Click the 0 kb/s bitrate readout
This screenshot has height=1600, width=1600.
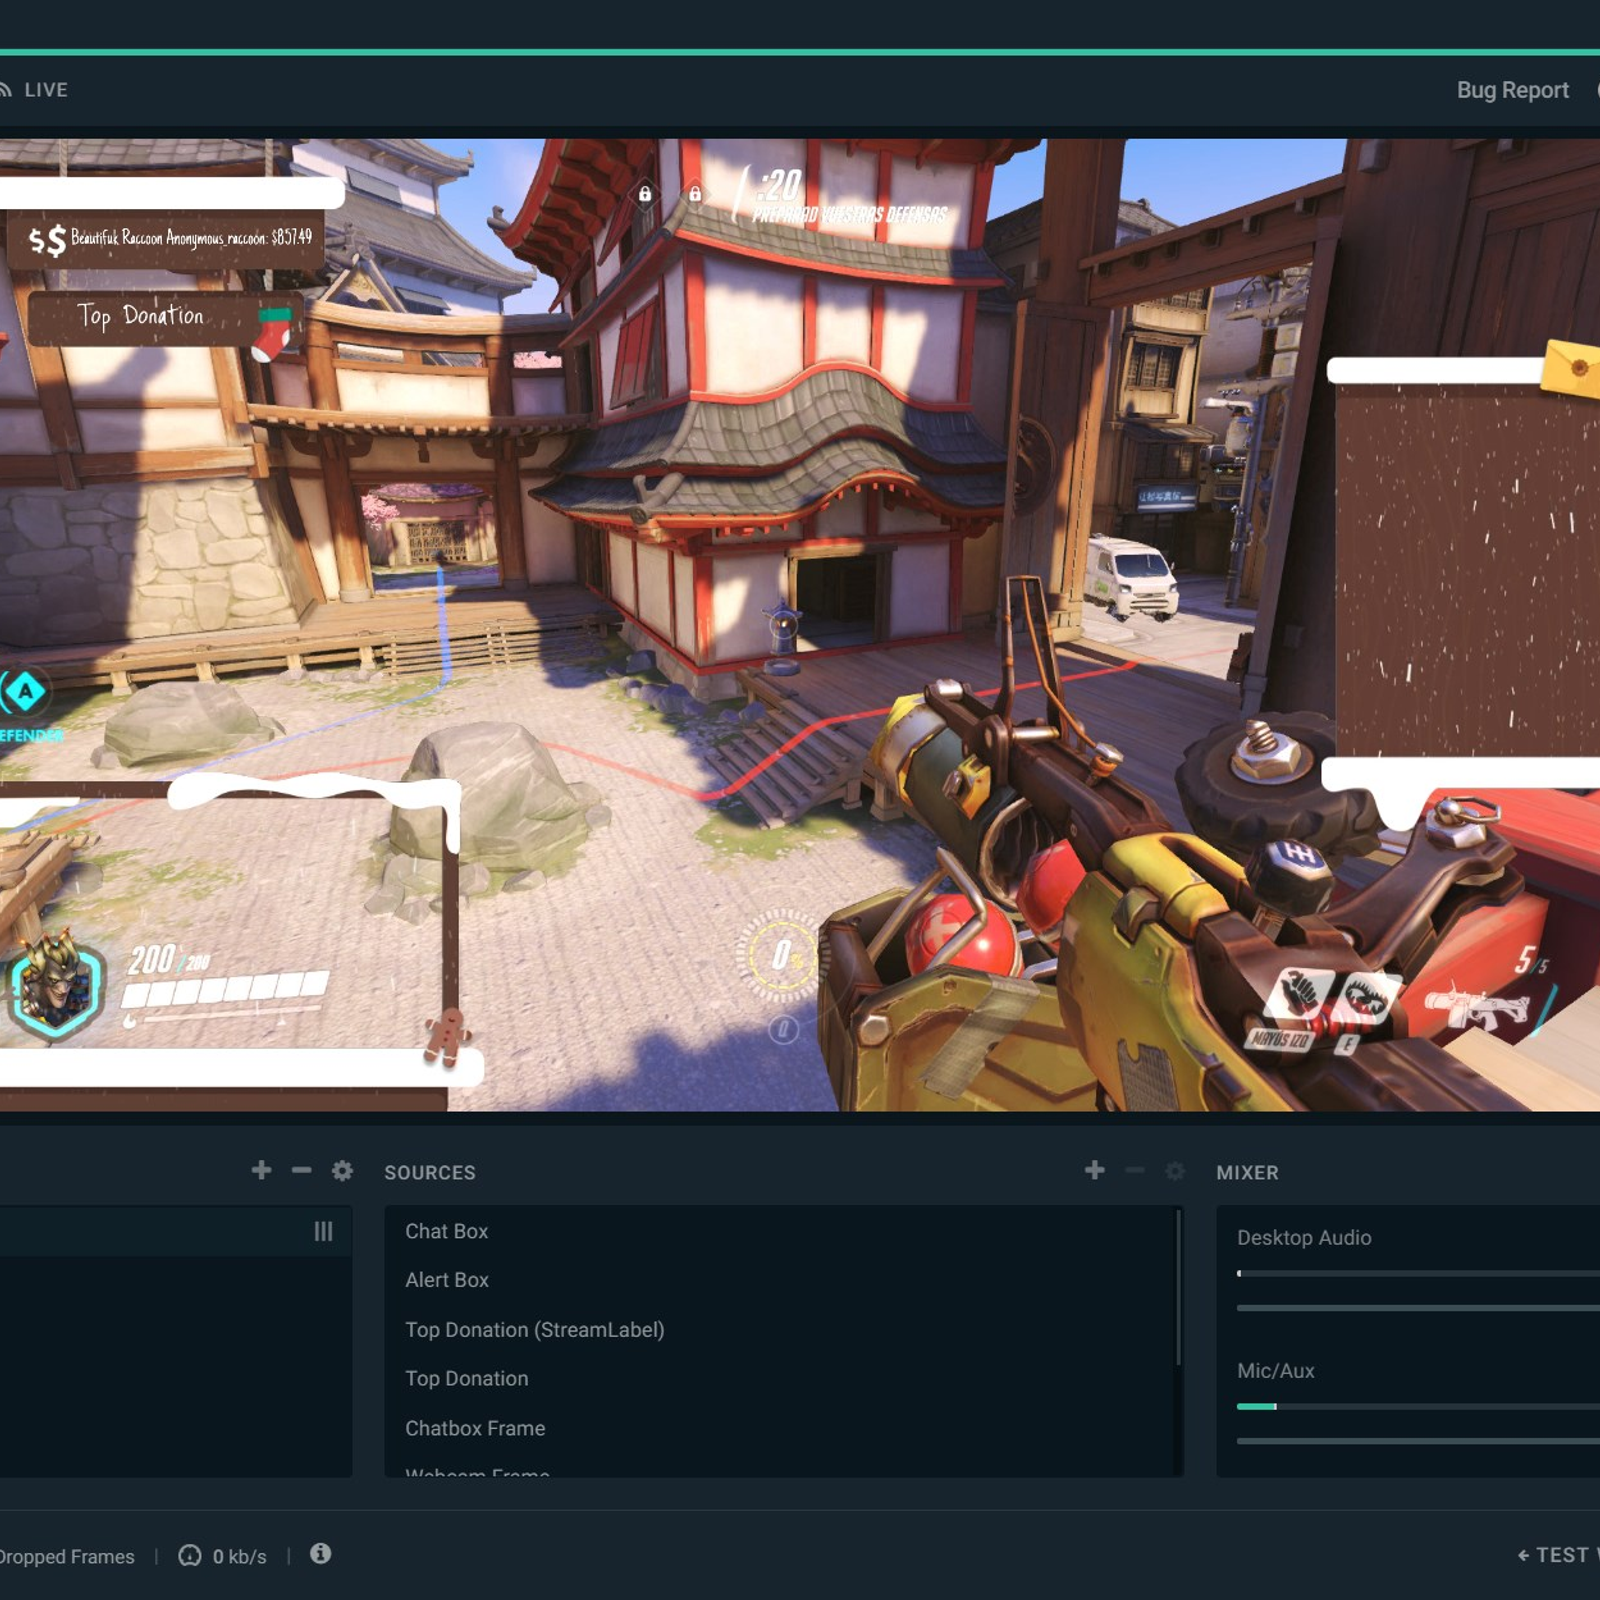(x=239, y=1557)
